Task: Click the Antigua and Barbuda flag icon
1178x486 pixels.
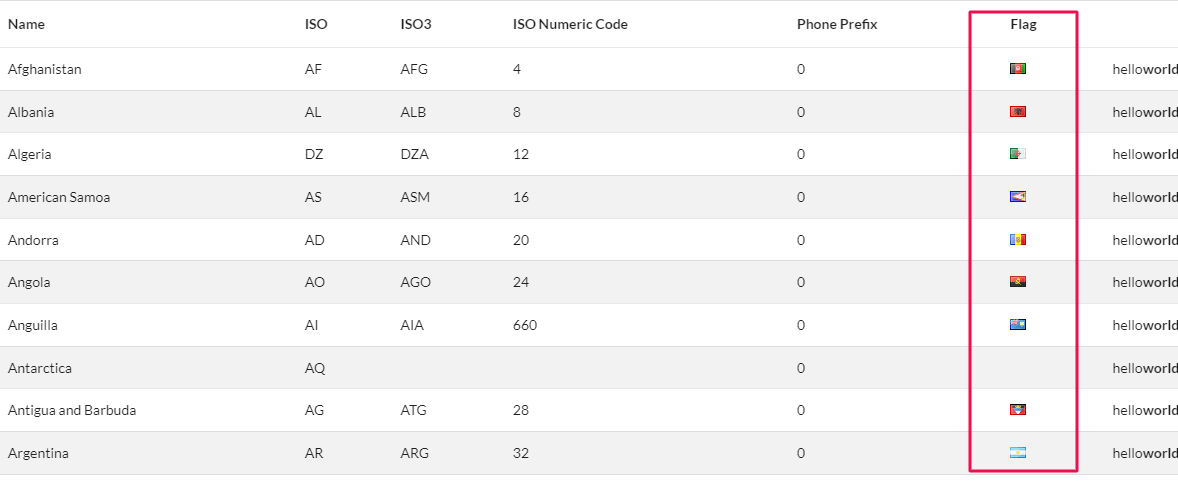Action: click(x=1018, y=410)
